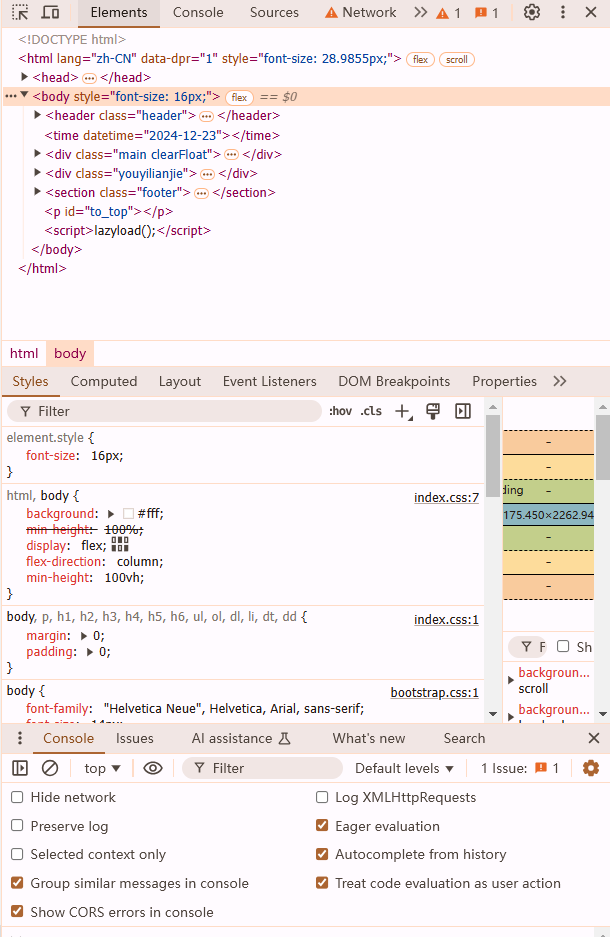Enable Selected context only checkbox
Image resolution: width=610 pixels, height=937 pixels.
[17, 854]
